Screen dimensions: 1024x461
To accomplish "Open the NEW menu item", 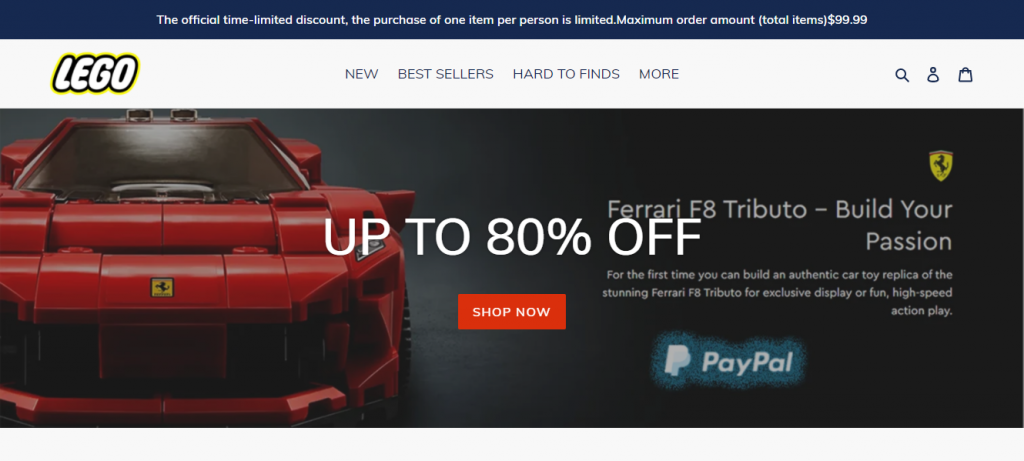I will pyautogui.click(x=361, y=74).
